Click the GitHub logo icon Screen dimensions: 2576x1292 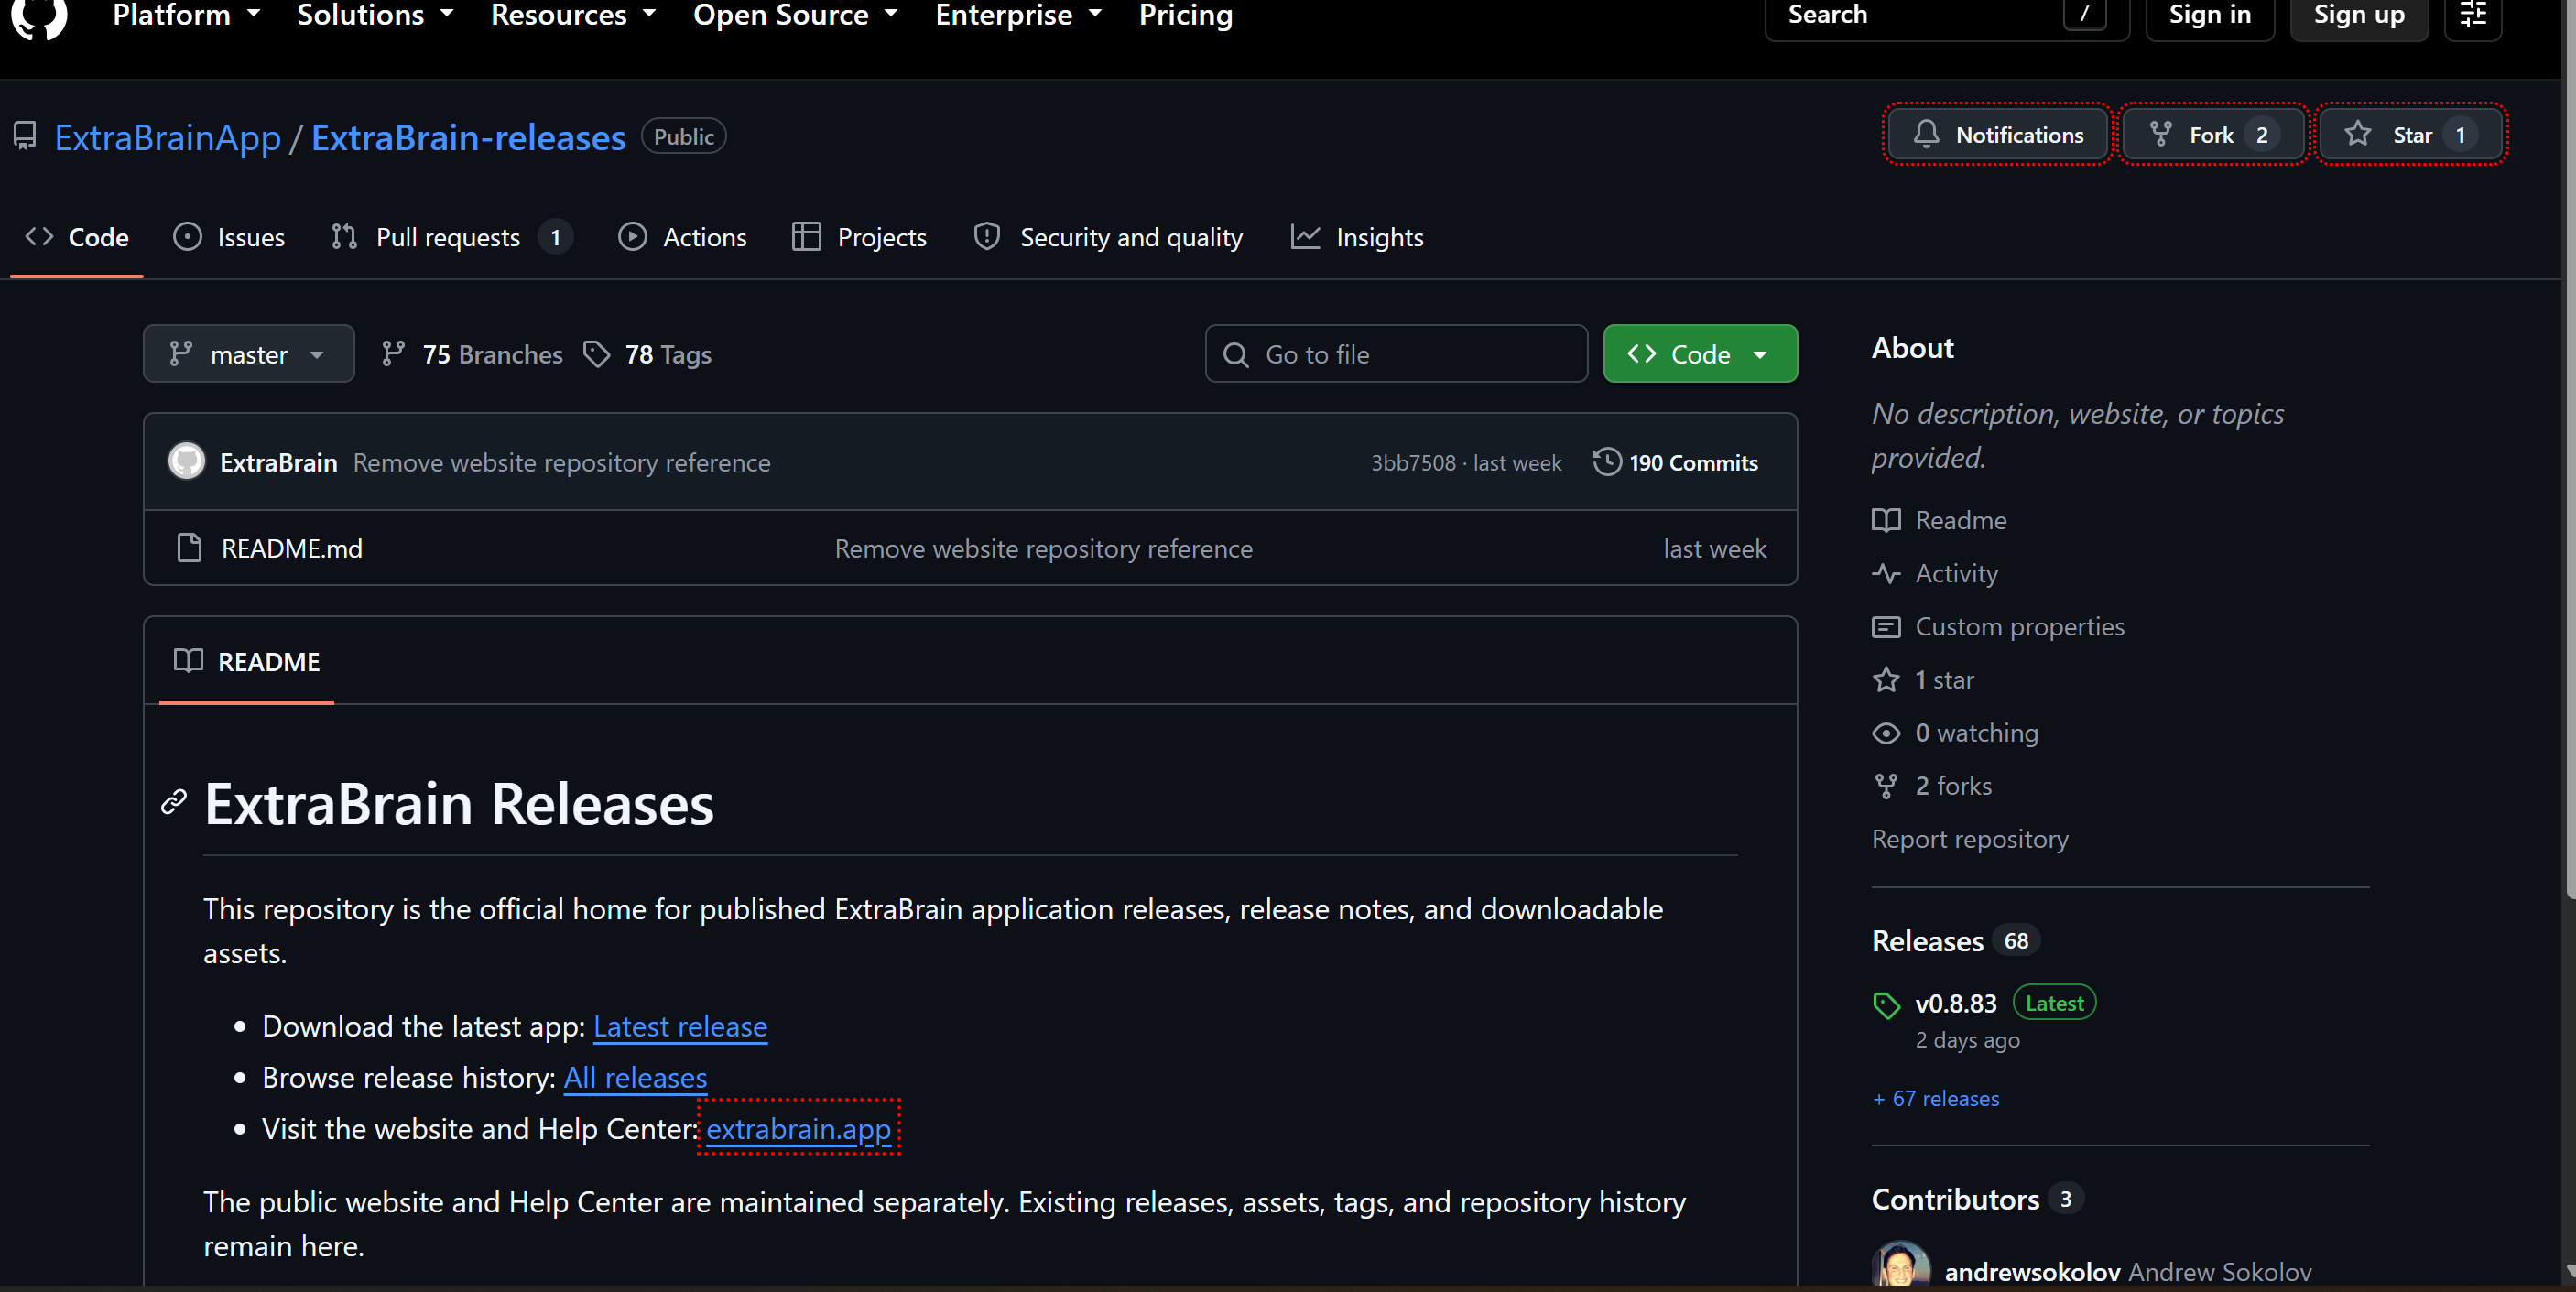pyautogui.click(x=38, y=15)
